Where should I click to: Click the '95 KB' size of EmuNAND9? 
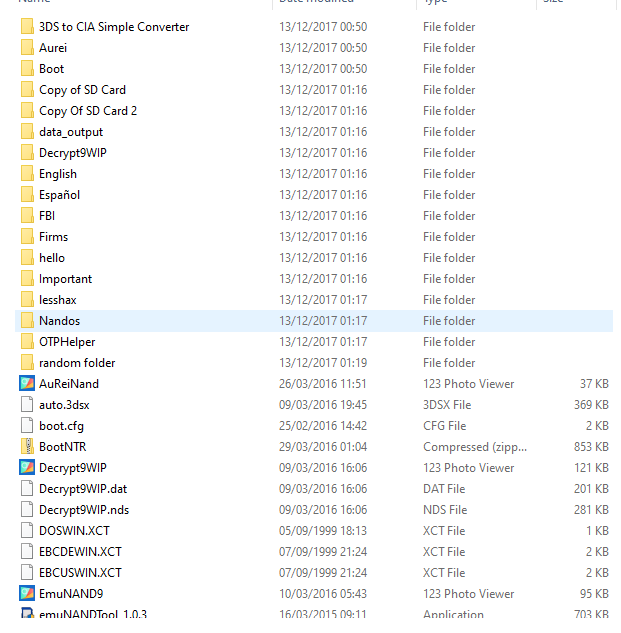pos(594,594)
